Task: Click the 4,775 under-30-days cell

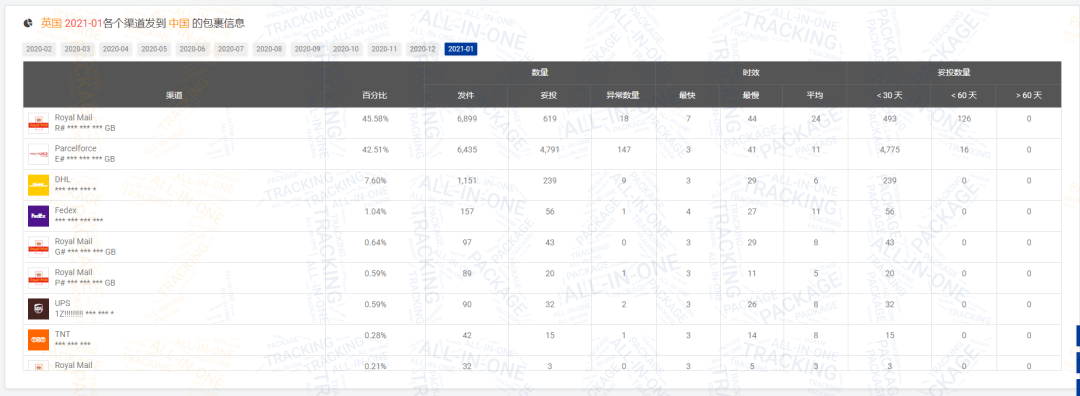Action: [x=889, y=150]
